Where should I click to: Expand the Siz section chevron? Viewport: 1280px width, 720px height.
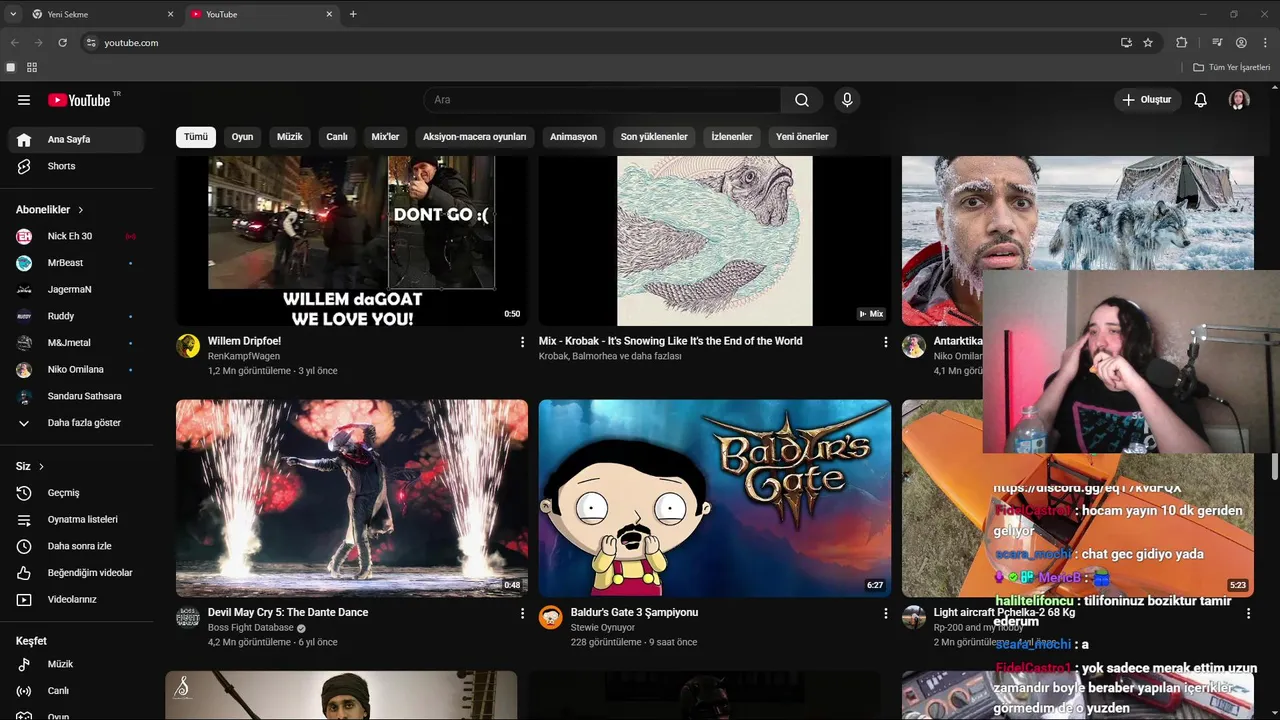tap(41, 467)
